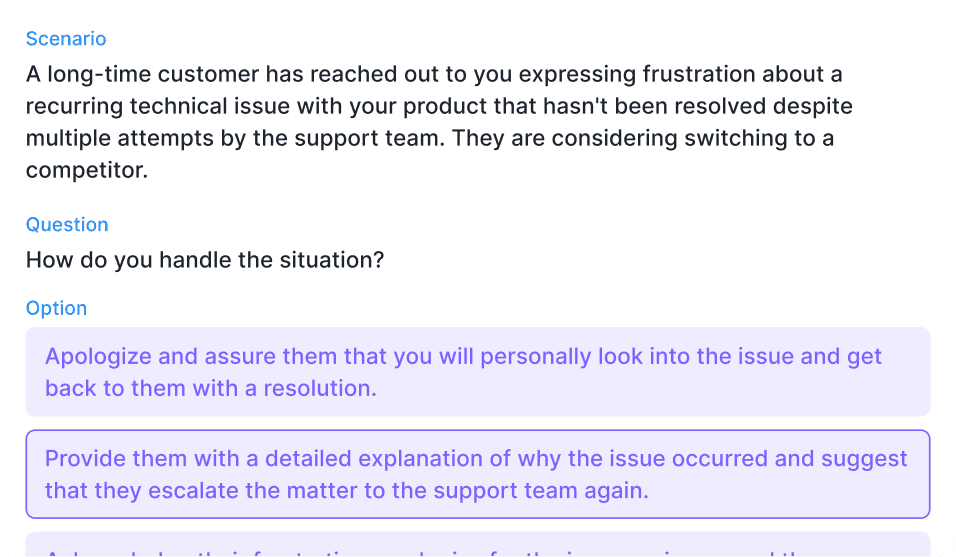Choose the 'Provide them with a detailed explanation' option

point(477,474)
